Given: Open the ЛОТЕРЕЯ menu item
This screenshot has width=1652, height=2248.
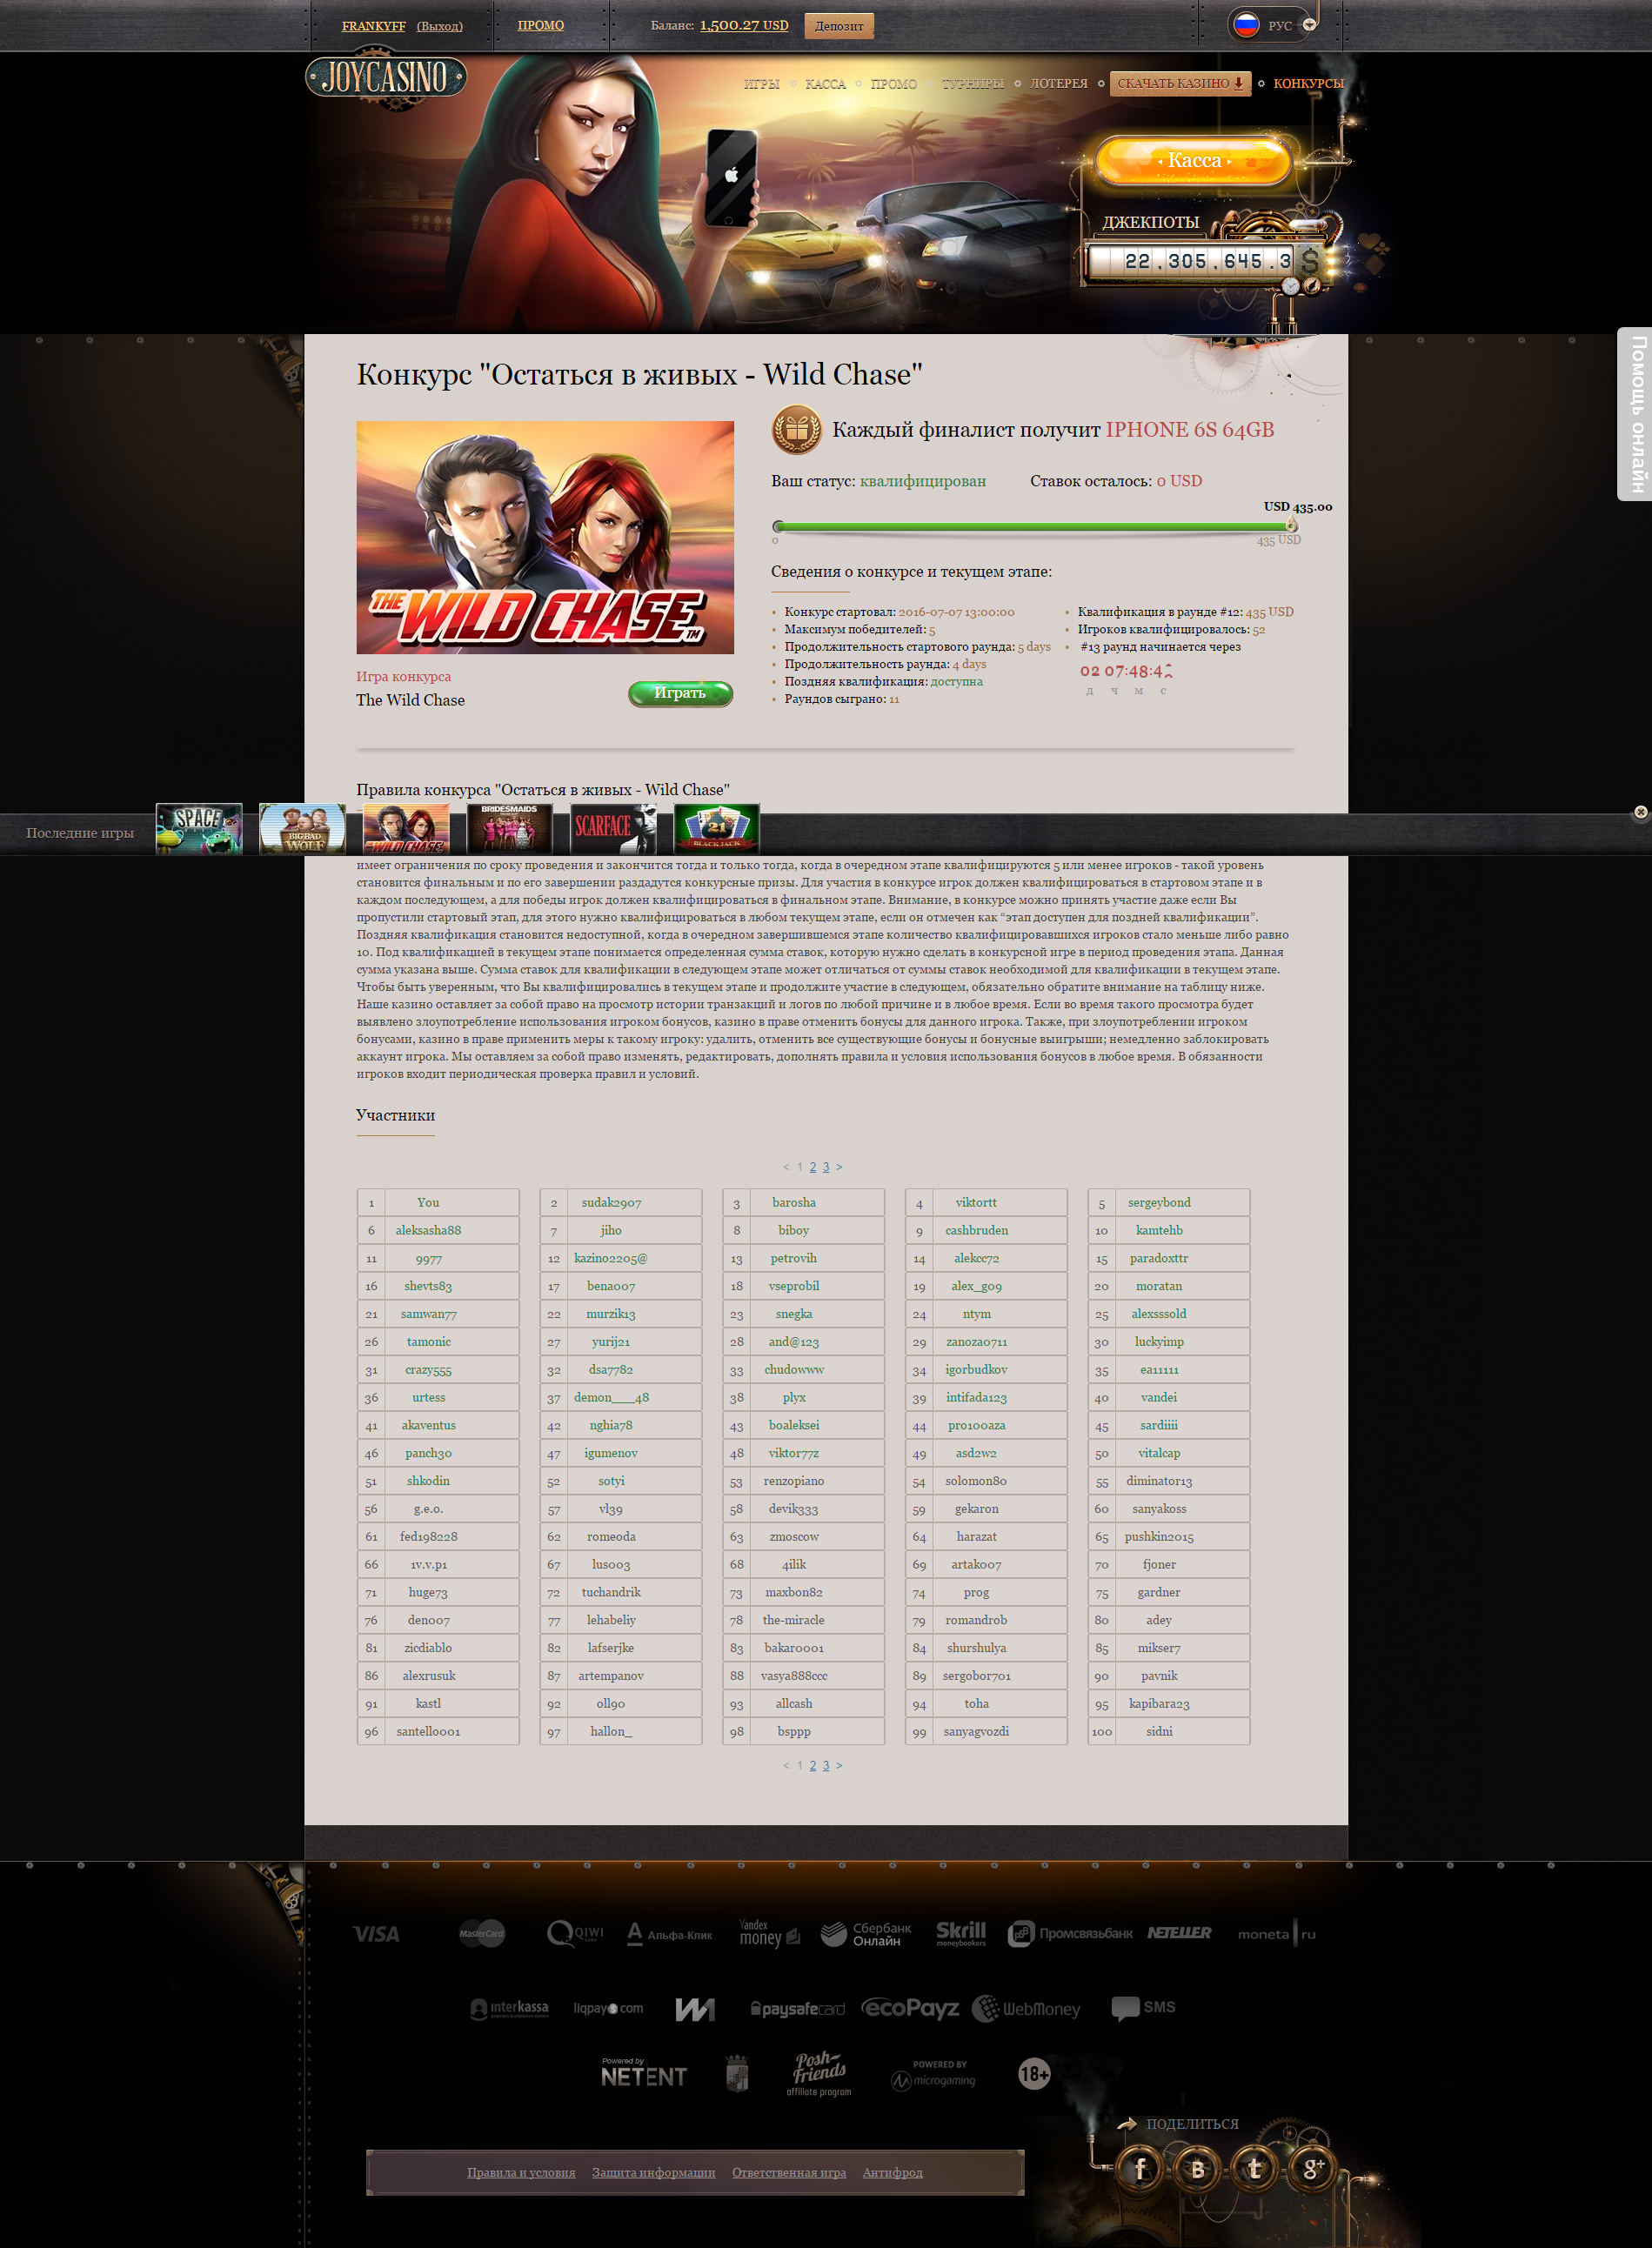Looking at the screenshot, I should [1058, 84].
